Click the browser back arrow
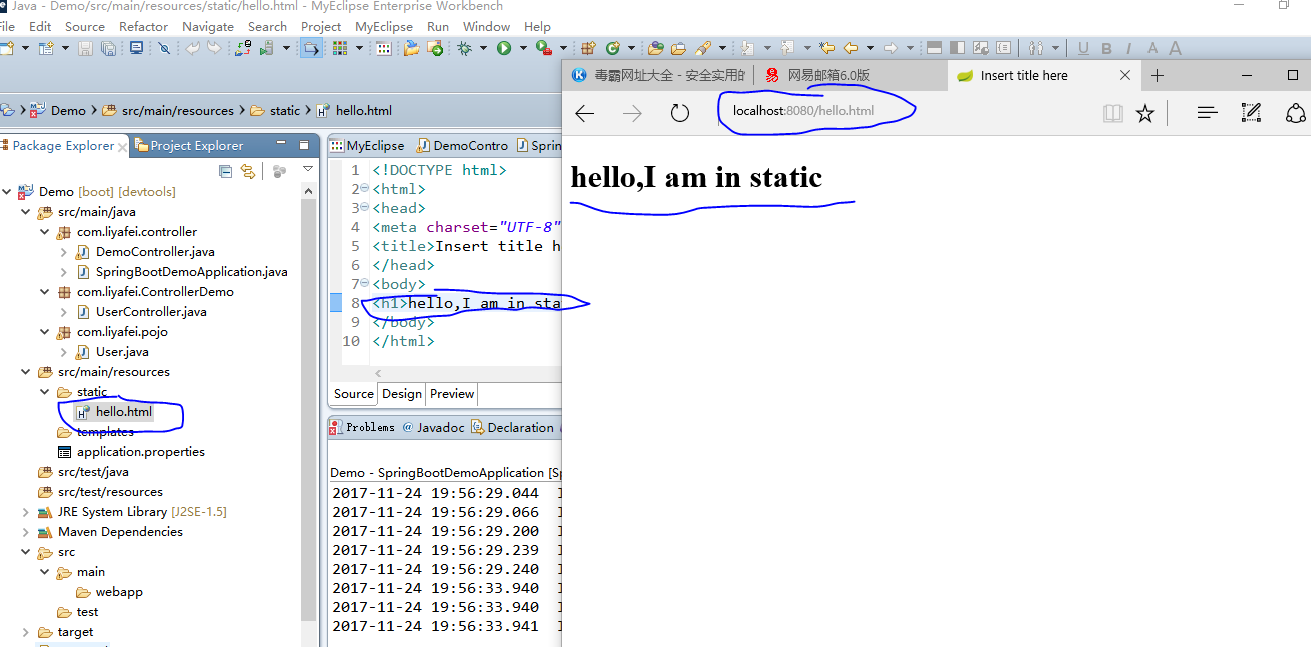This screenshot has height=647, width=1311. click(585, 113)
